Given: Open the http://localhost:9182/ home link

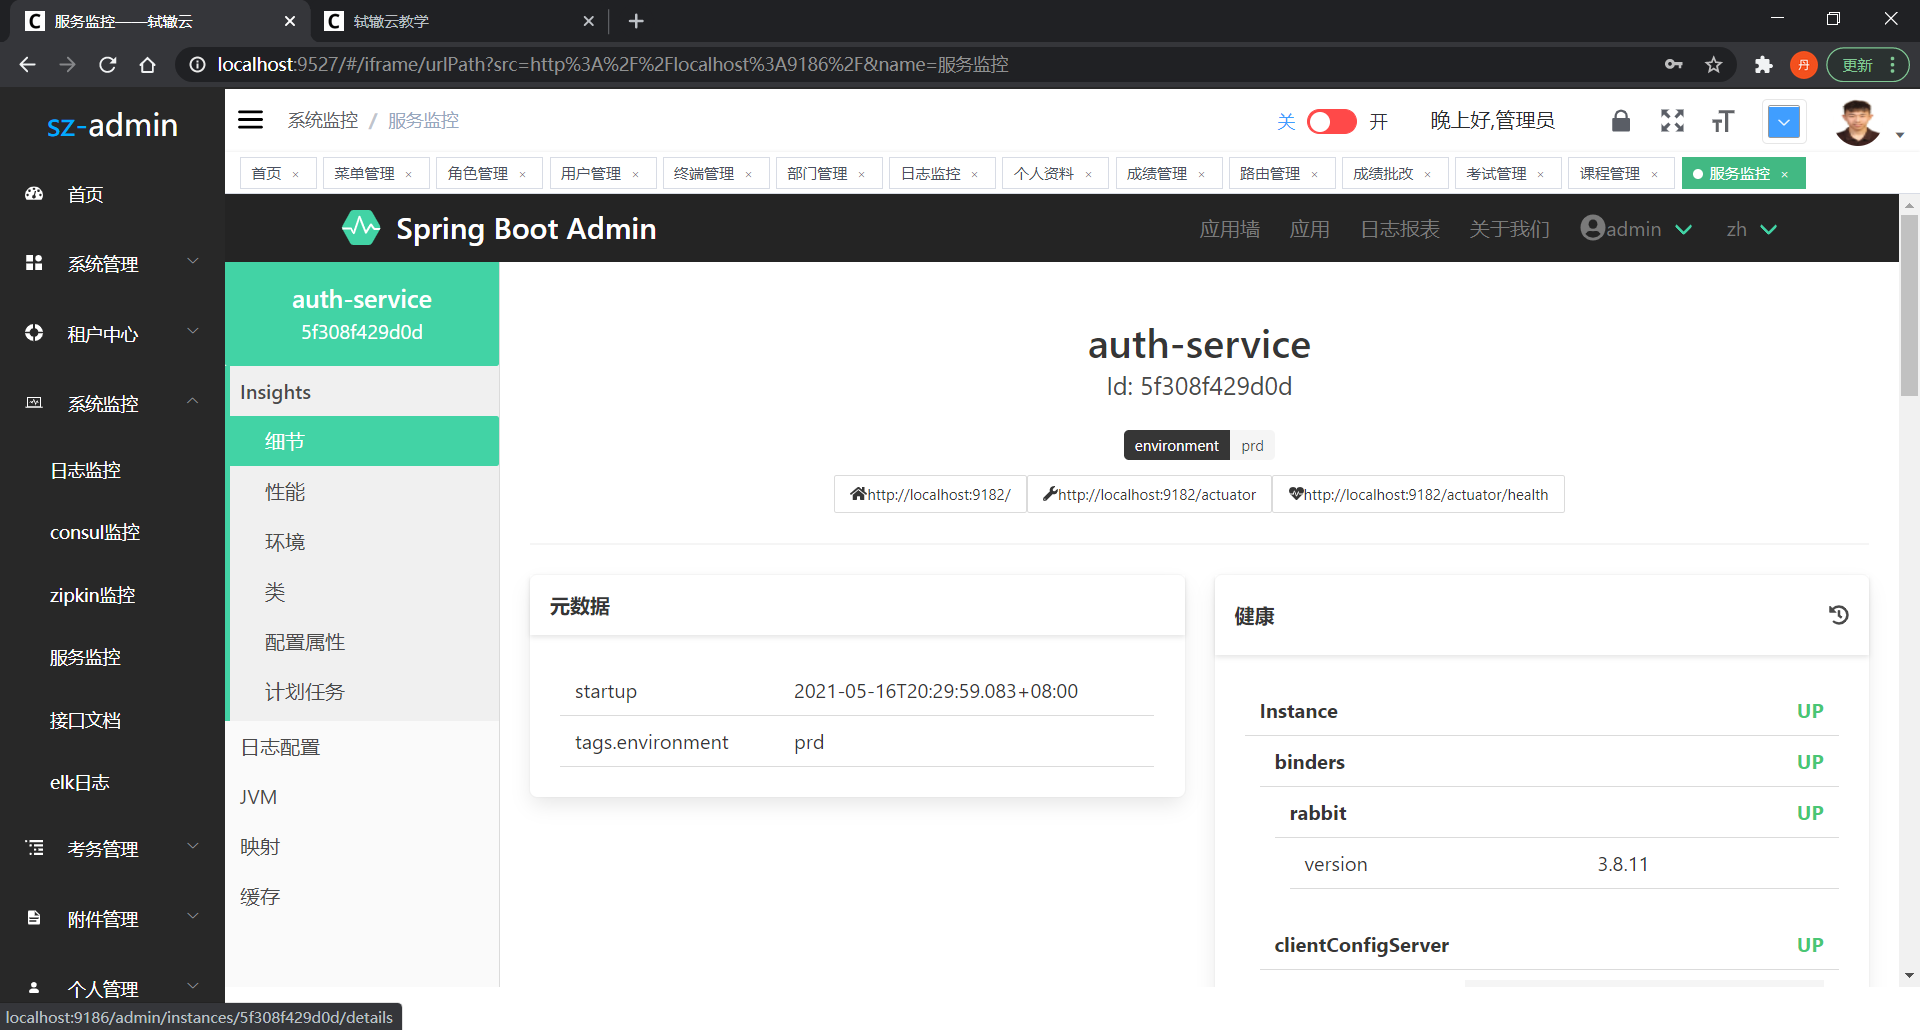Looking at the screenshot, I should (930, 494).
